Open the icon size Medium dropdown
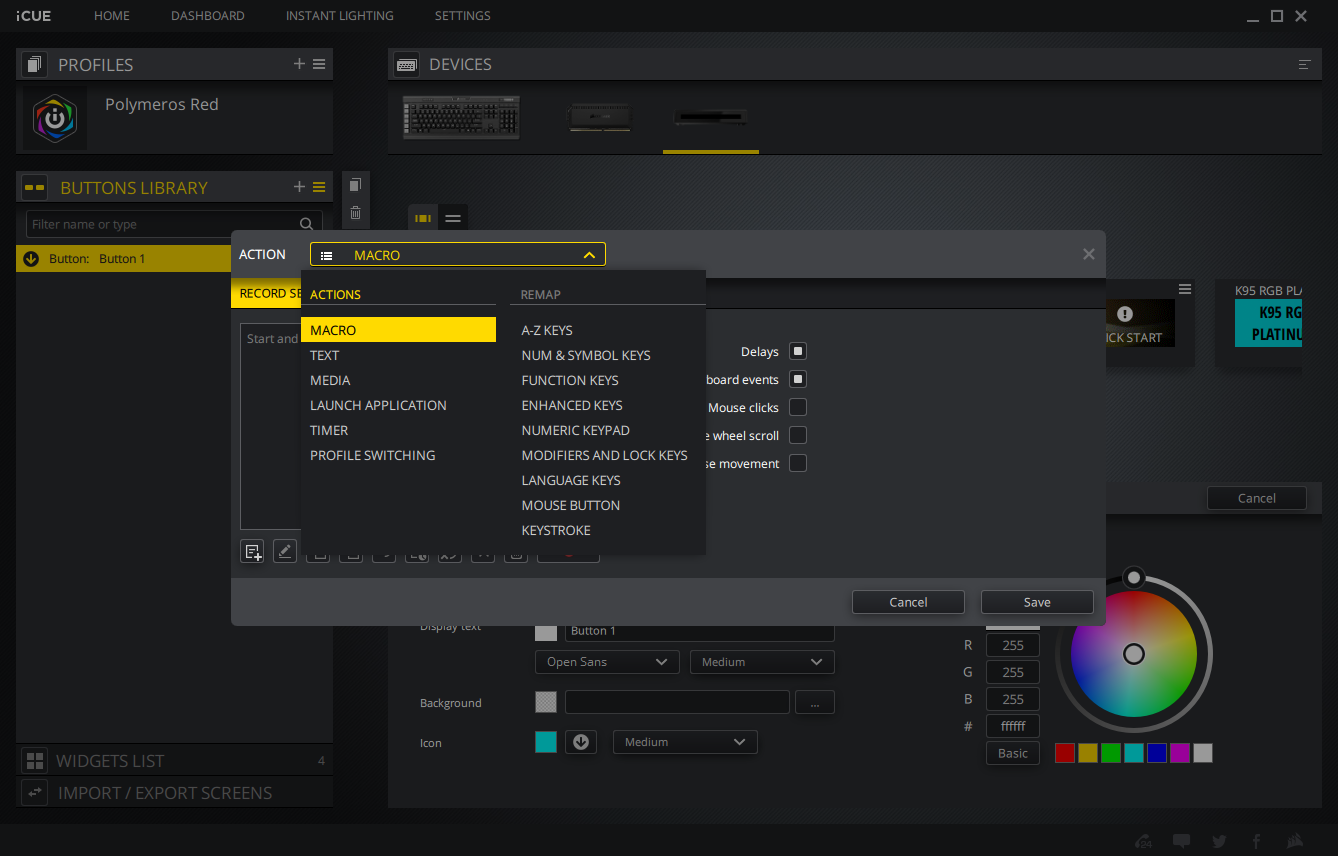Screen dimensions: 1338x856 (685, 742)
